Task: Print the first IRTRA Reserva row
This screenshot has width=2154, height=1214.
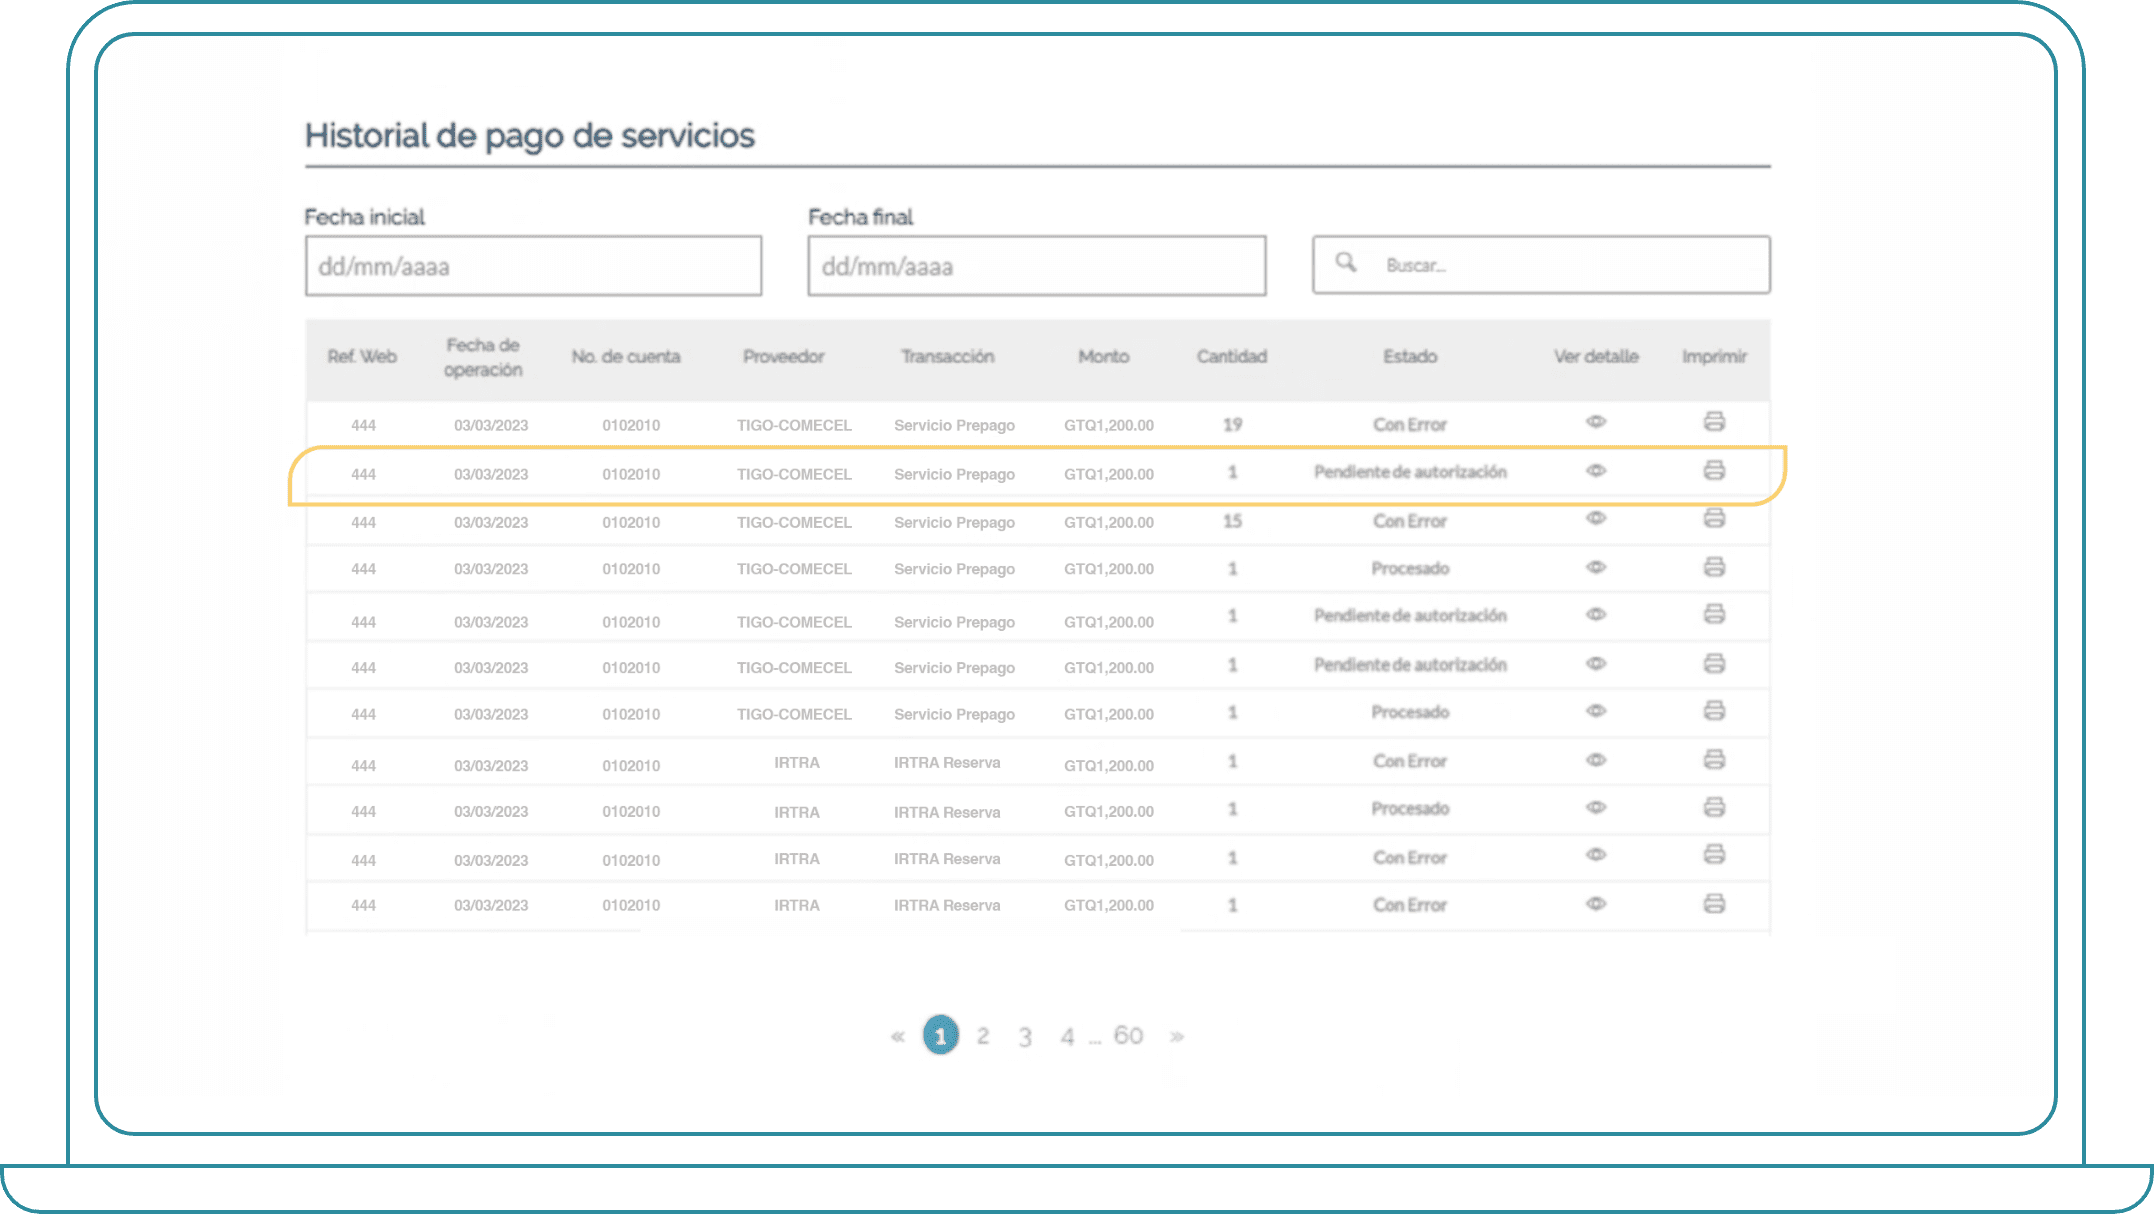Action: (x=1714, y=760)
